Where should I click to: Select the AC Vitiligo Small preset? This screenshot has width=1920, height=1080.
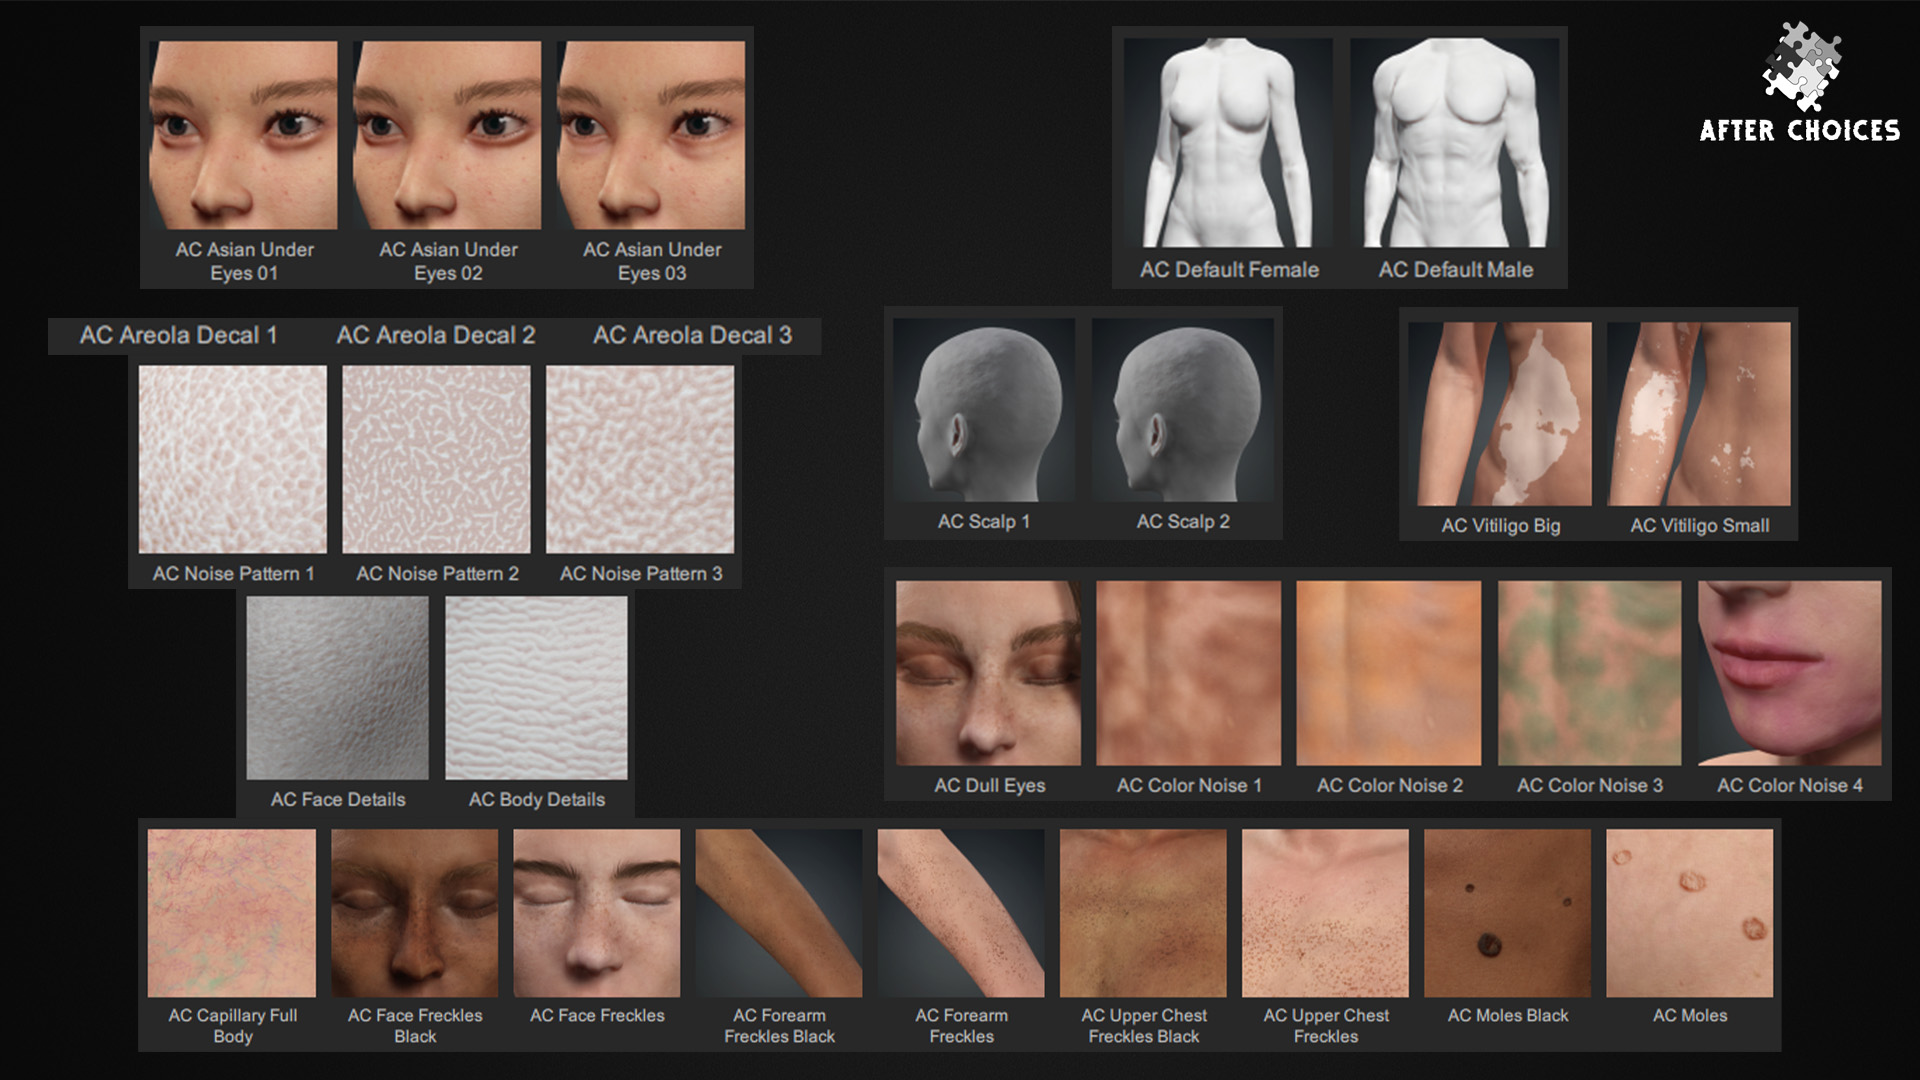(1699, 413)
